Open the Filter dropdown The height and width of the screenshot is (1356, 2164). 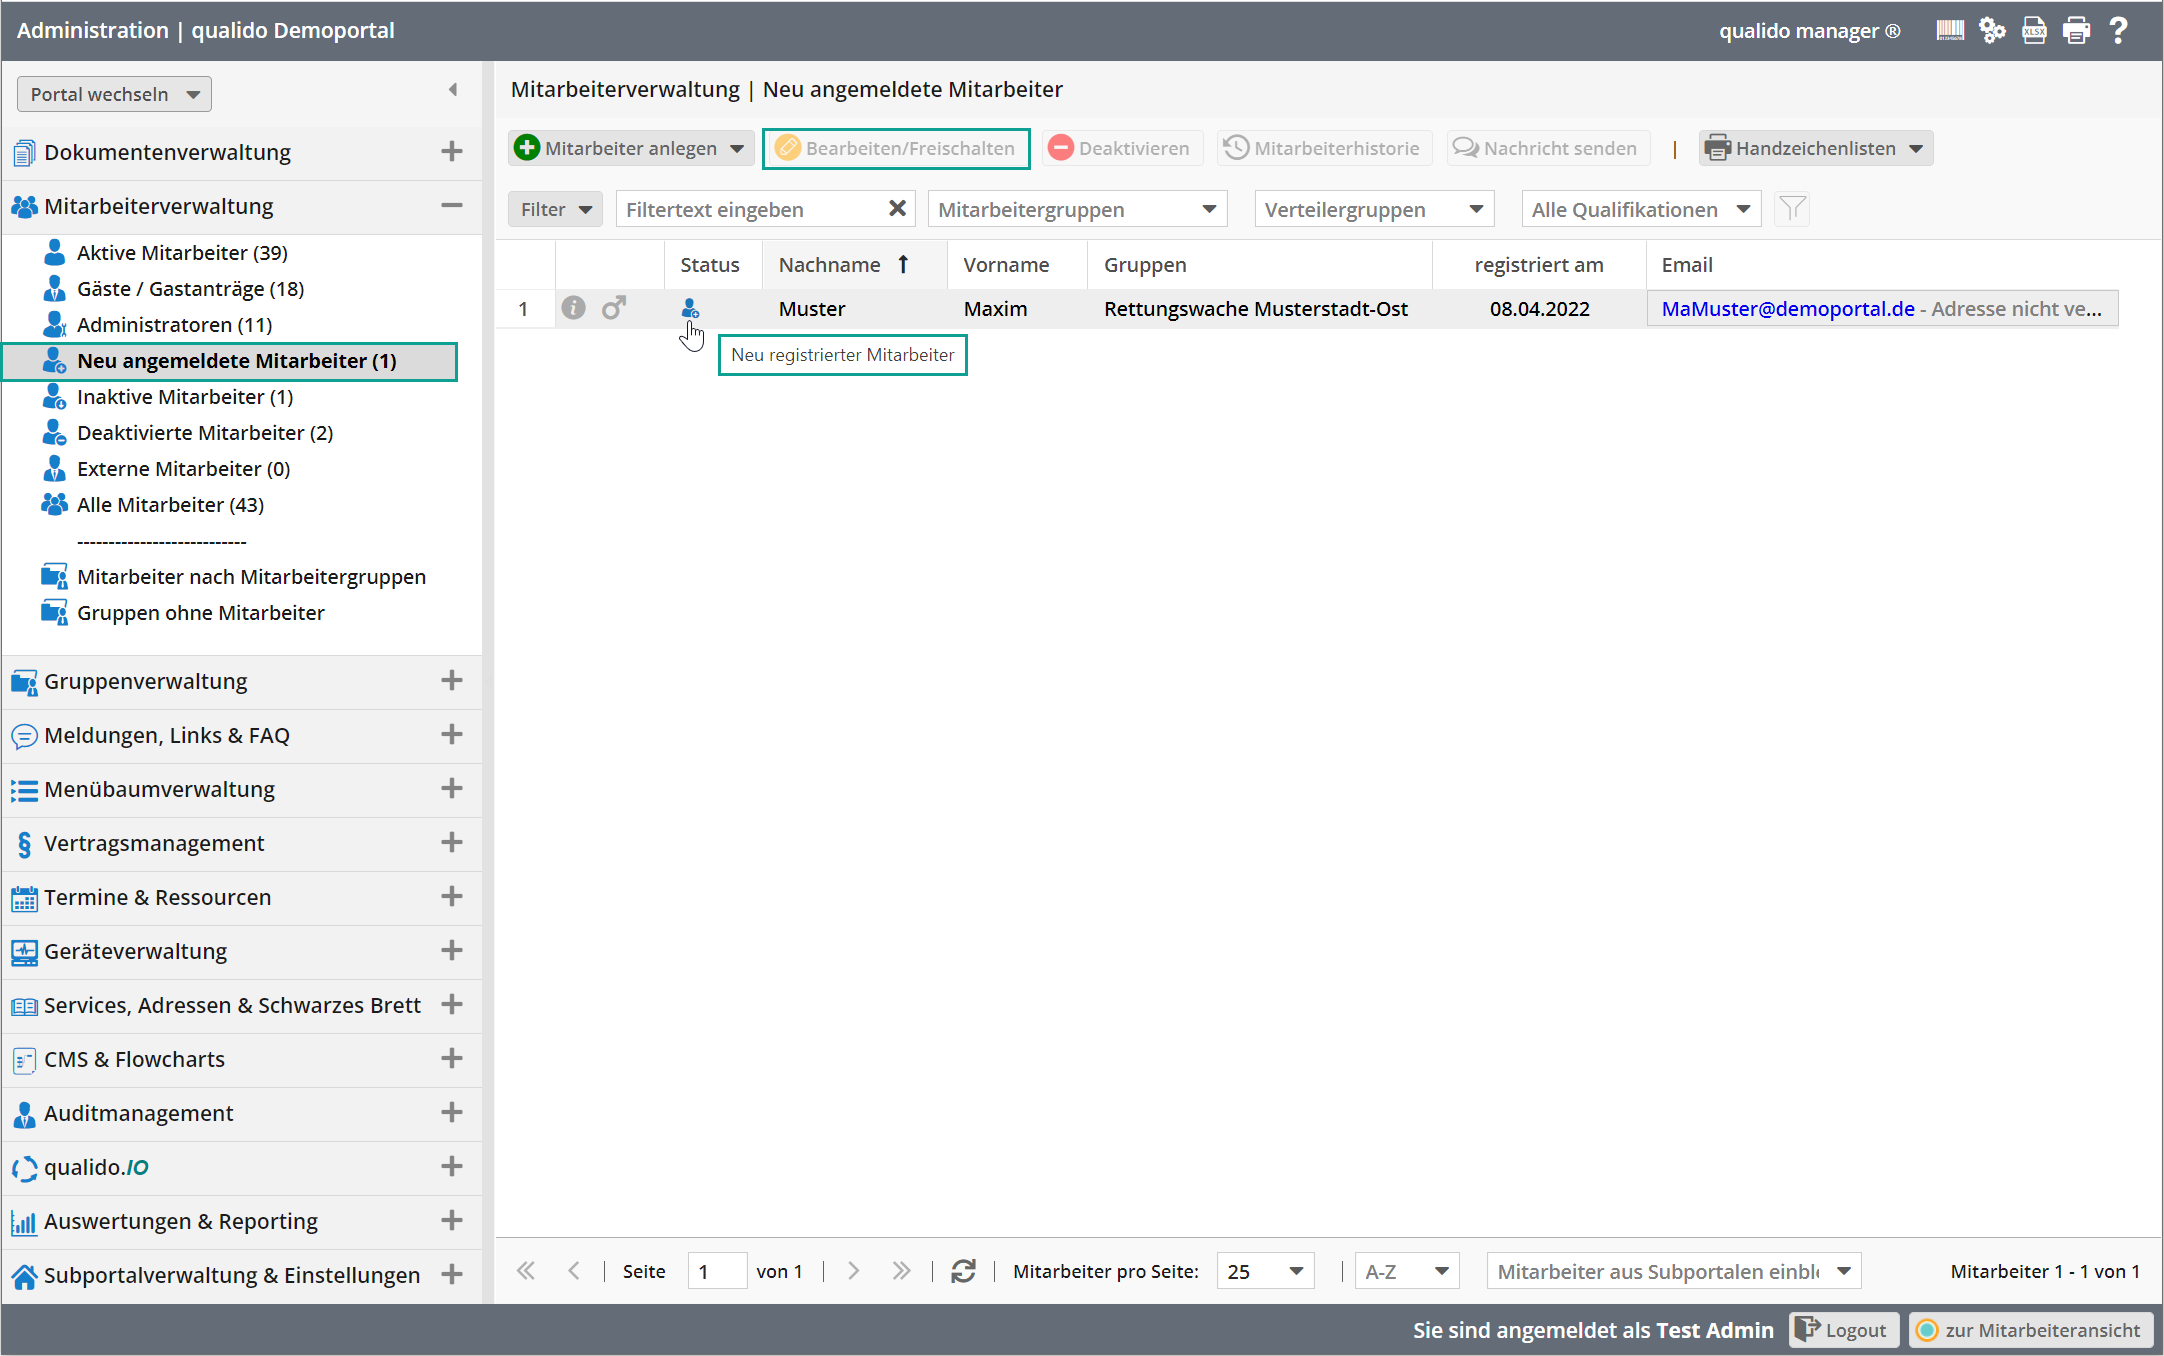pyautogui.click(x=555, y=209)
